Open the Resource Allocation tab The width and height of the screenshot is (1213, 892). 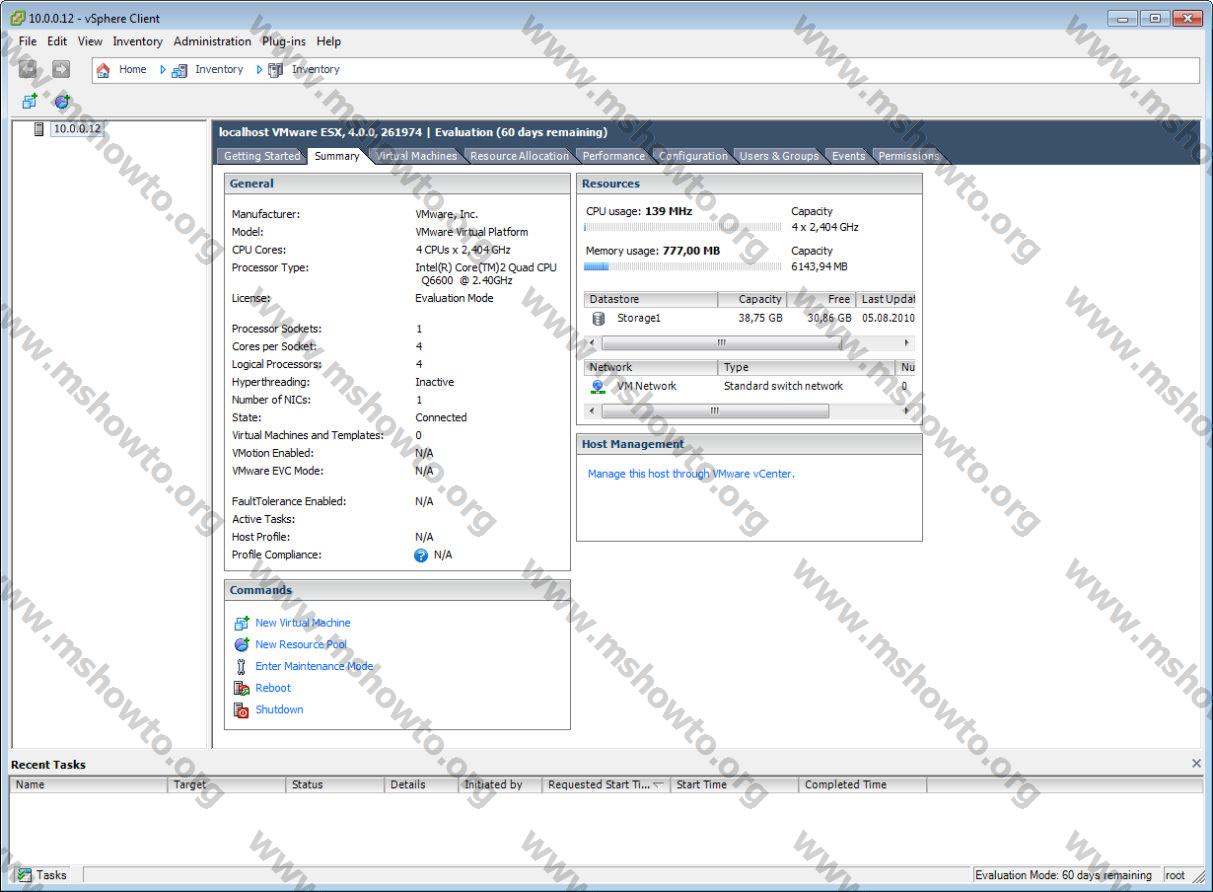pos(519,156)
